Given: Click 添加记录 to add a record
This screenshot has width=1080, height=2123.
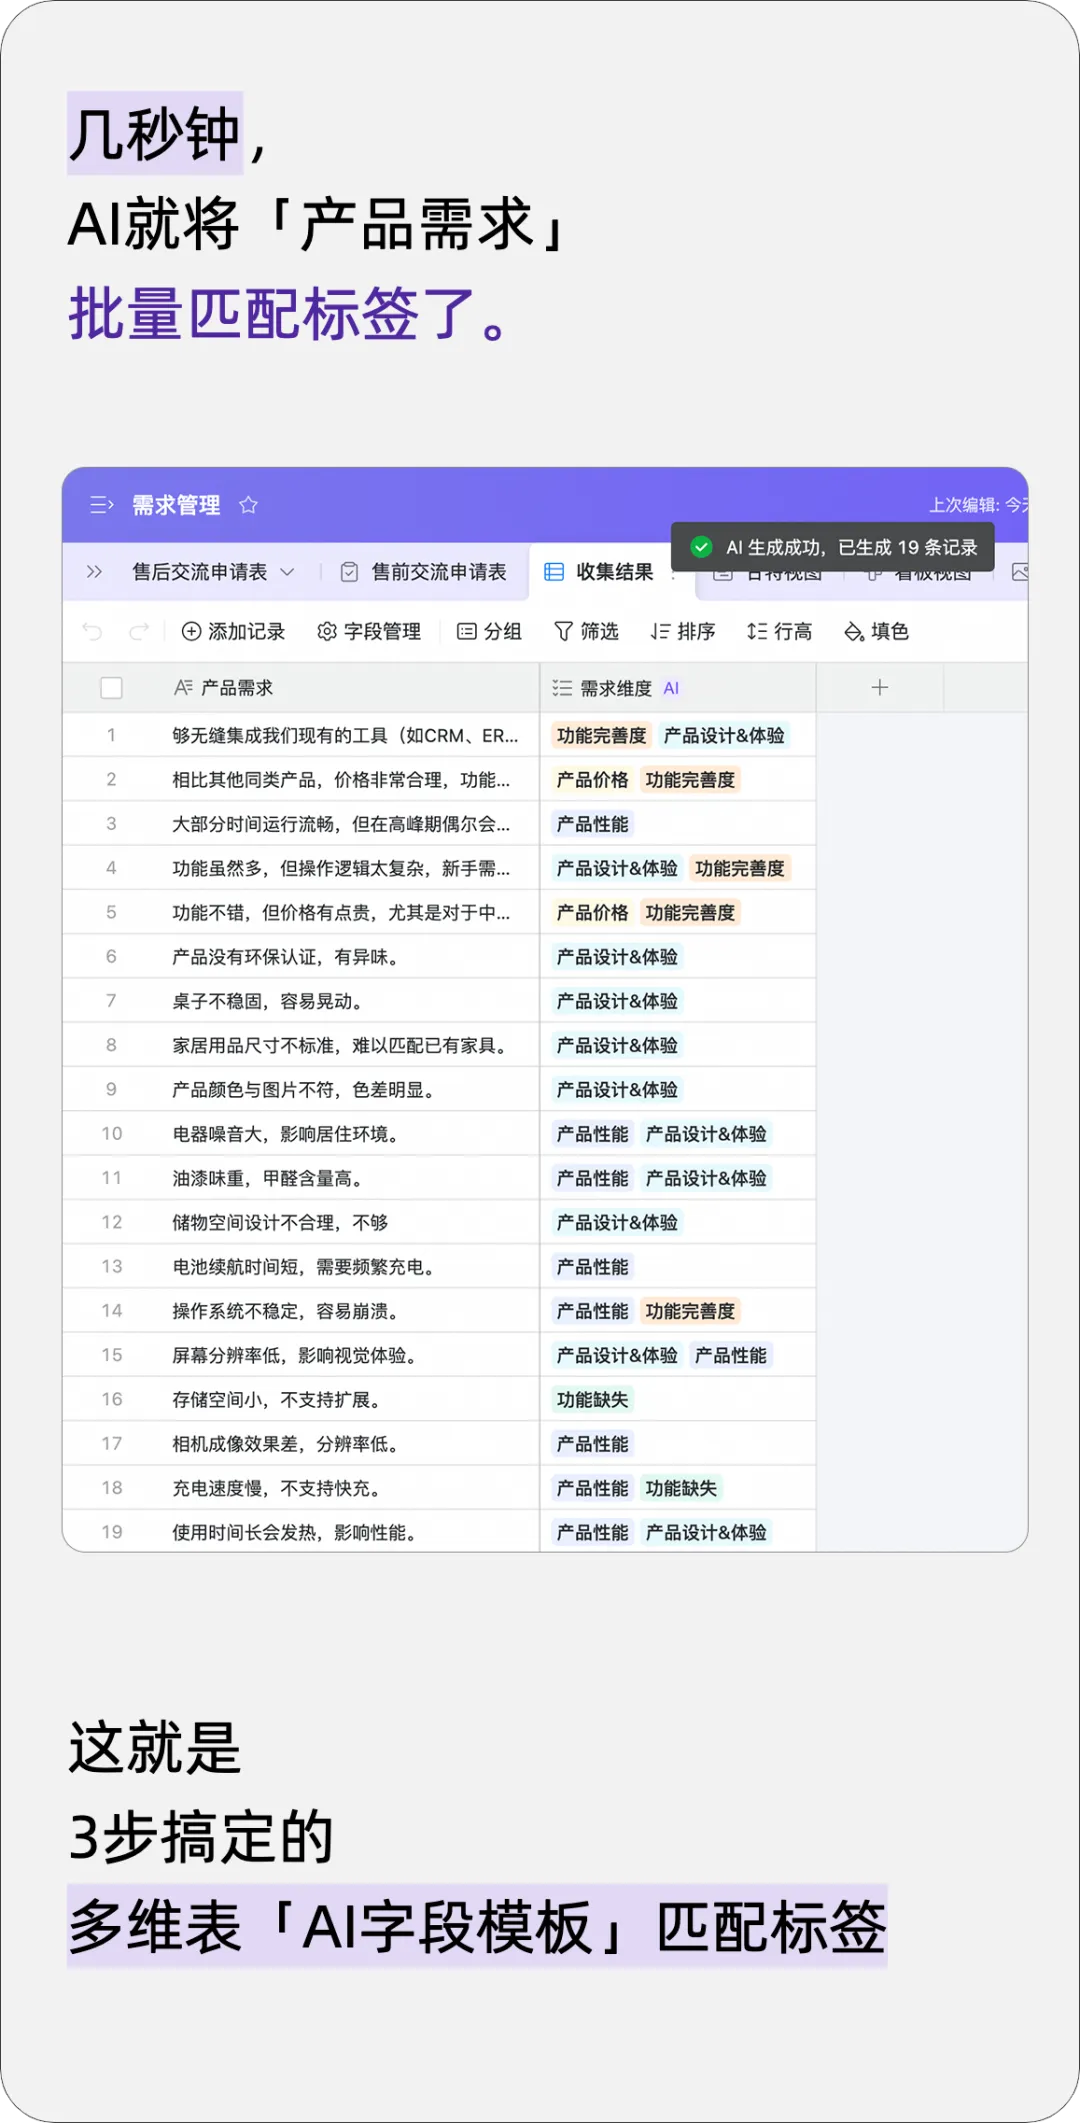Looking at the screenshot, I should point(233,631).
